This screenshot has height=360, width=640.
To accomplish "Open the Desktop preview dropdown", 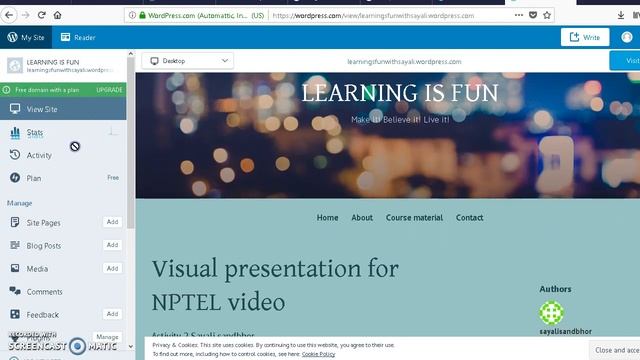I will click(x=188, y=61).
